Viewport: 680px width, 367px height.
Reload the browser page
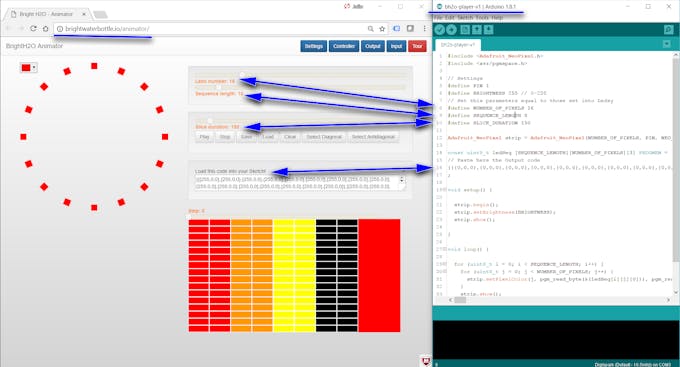coord(33,29)
